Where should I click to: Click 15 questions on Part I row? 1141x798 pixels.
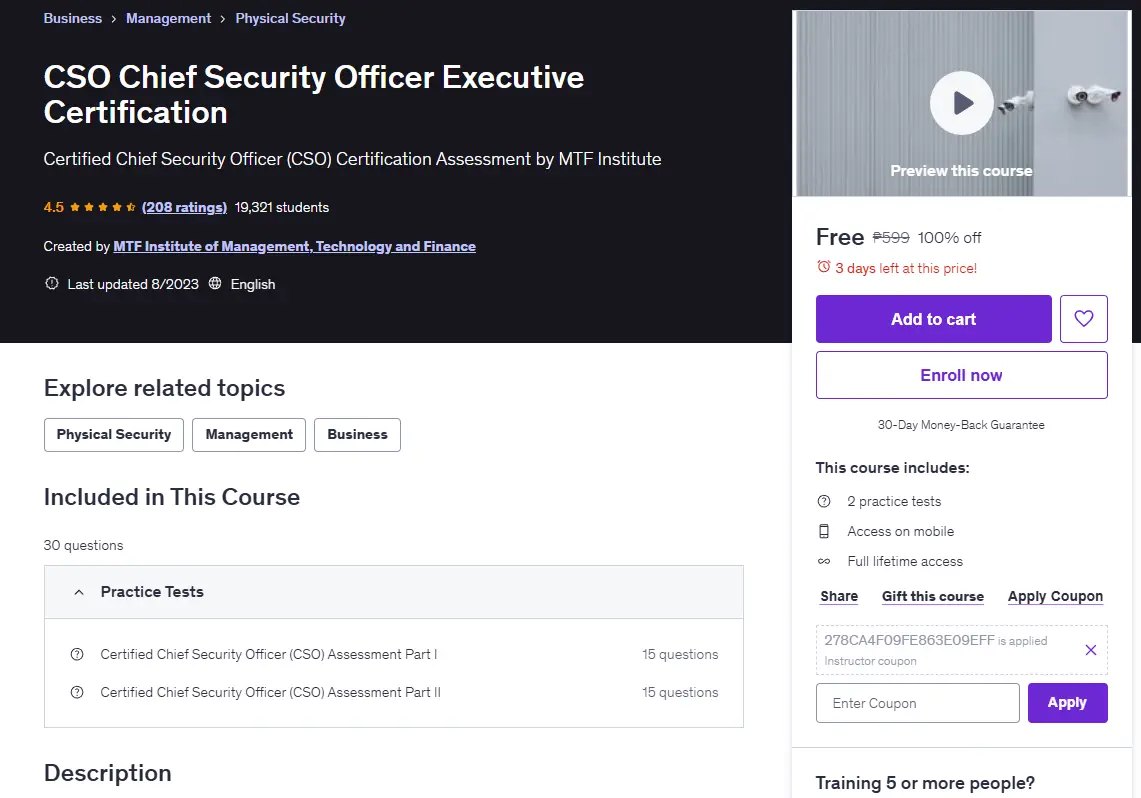tap(680, 654)
